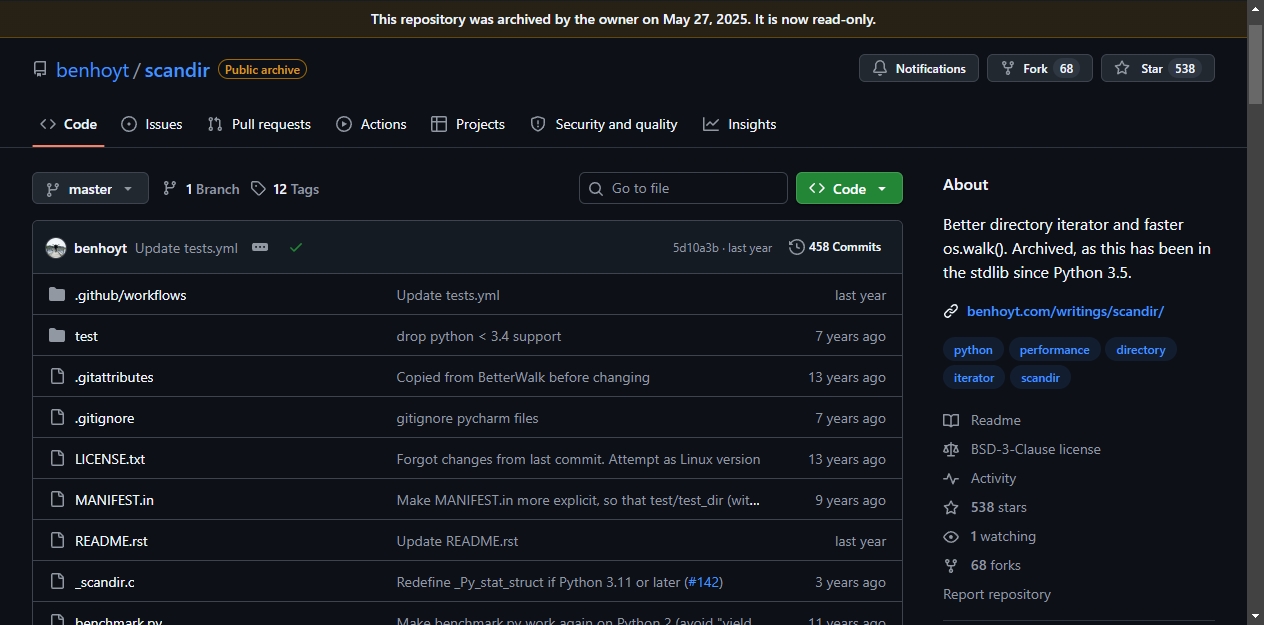Open the Projects tab
The height and width of the screenshot is (625, 1264).
point(468,124)
